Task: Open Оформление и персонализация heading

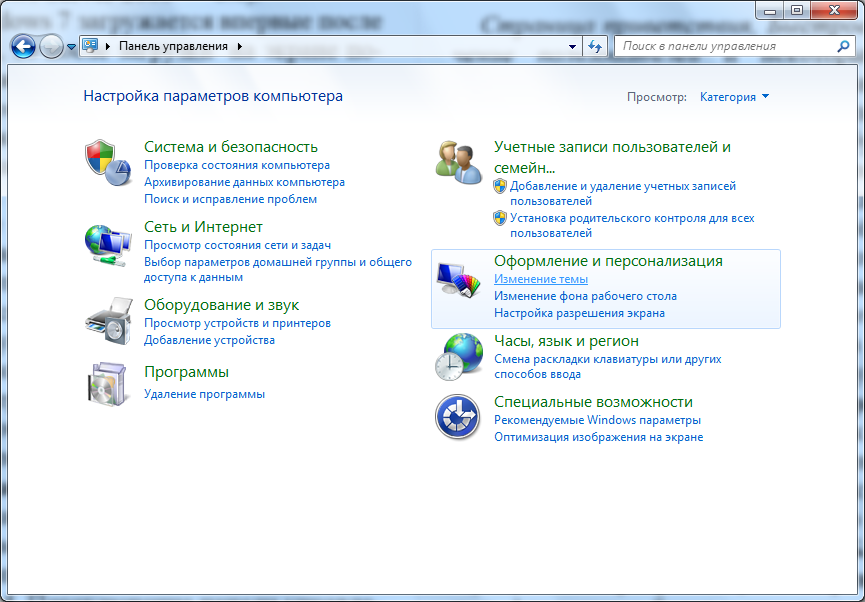Action: pos(608,261)
